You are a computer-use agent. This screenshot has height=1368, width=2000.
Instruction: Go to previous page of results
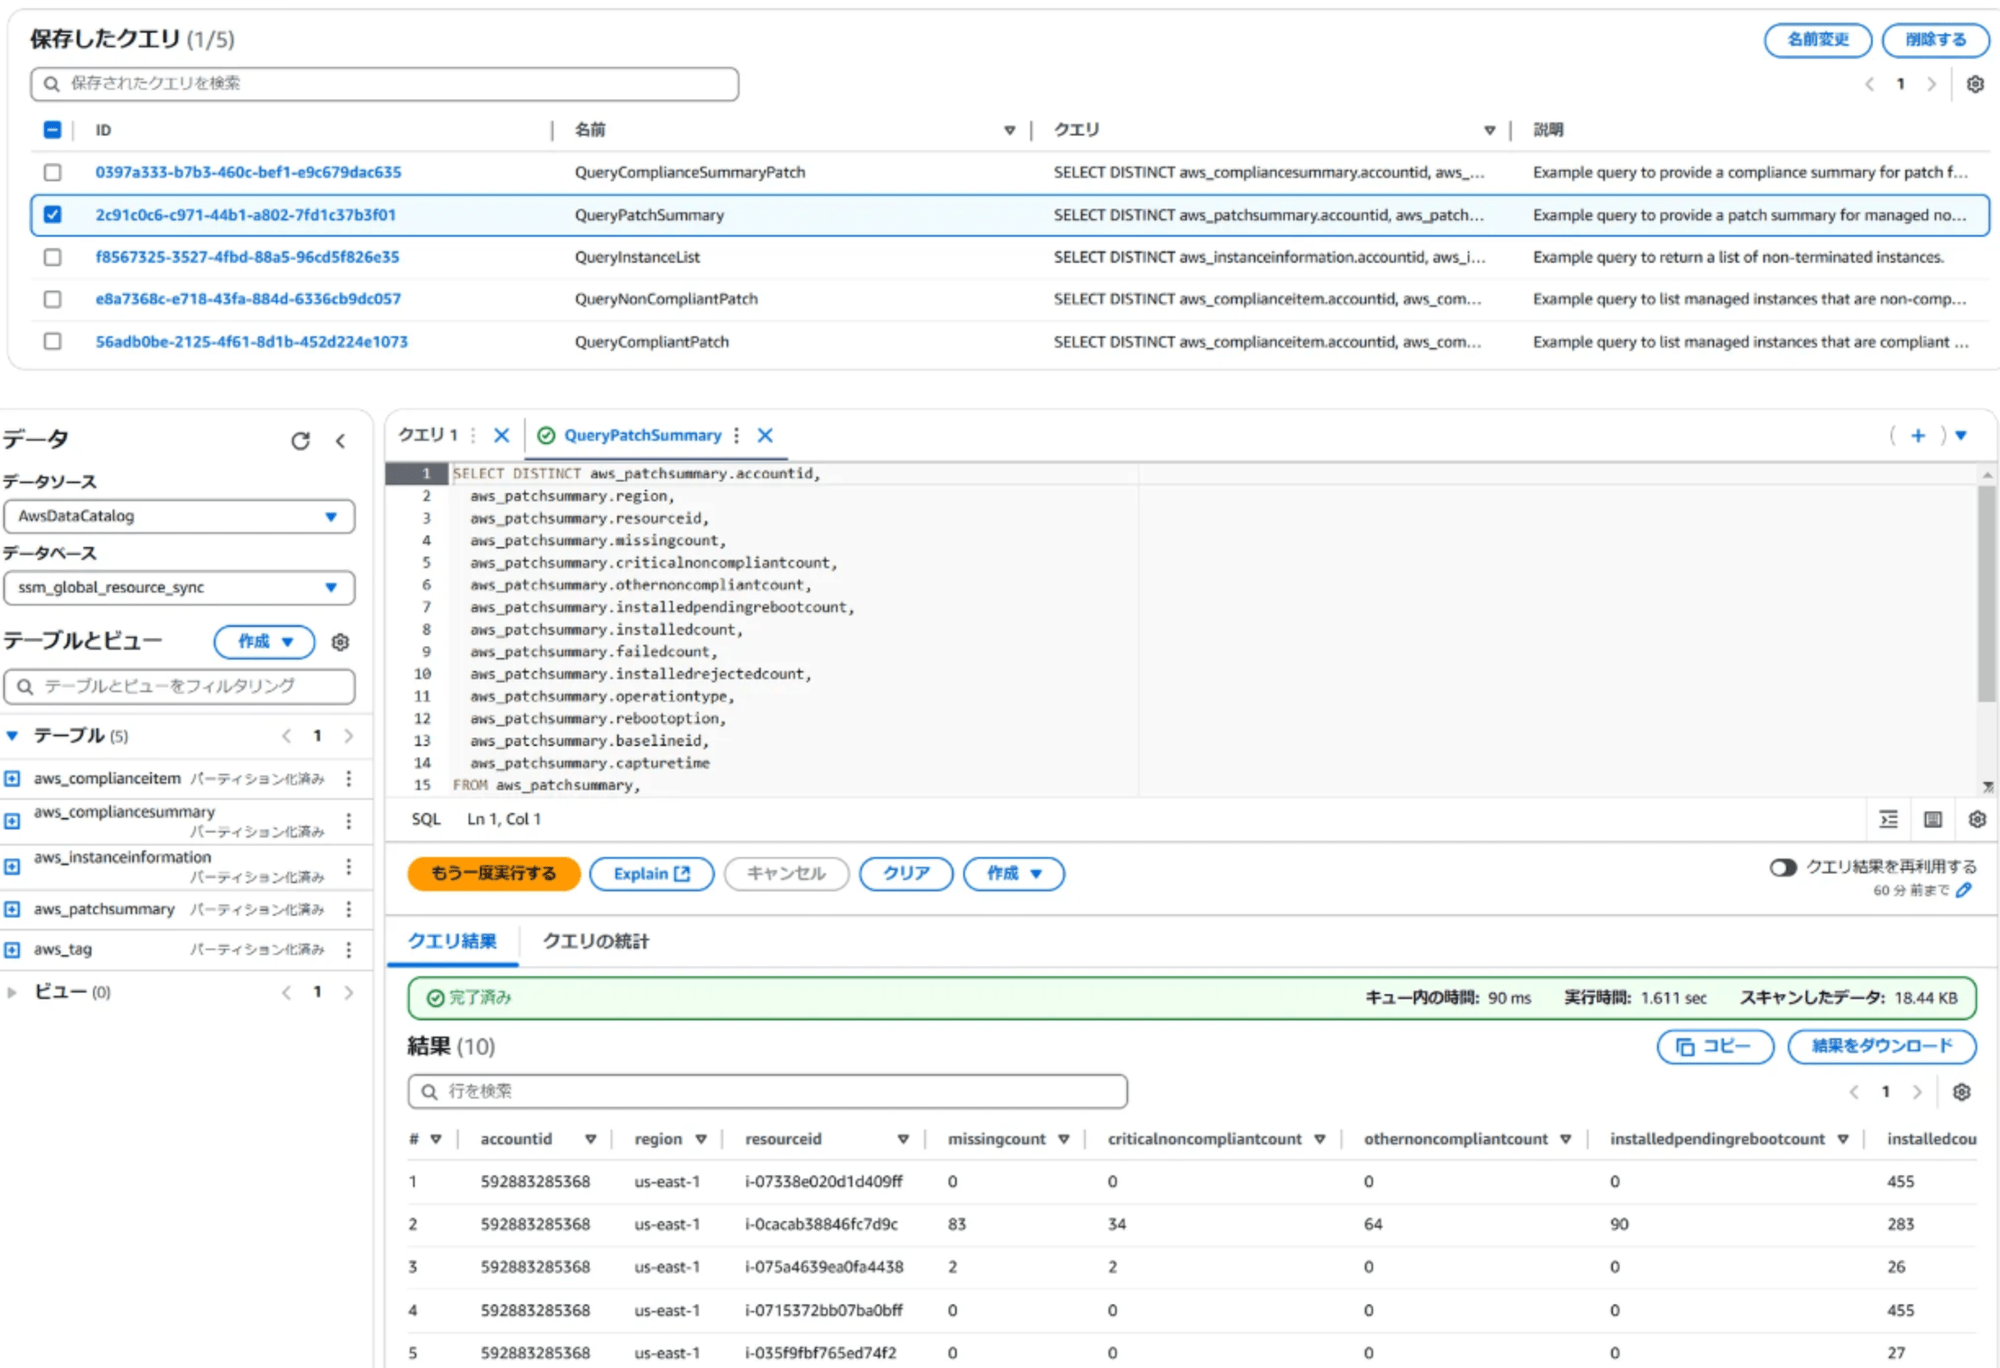tap(1854, 1092)
